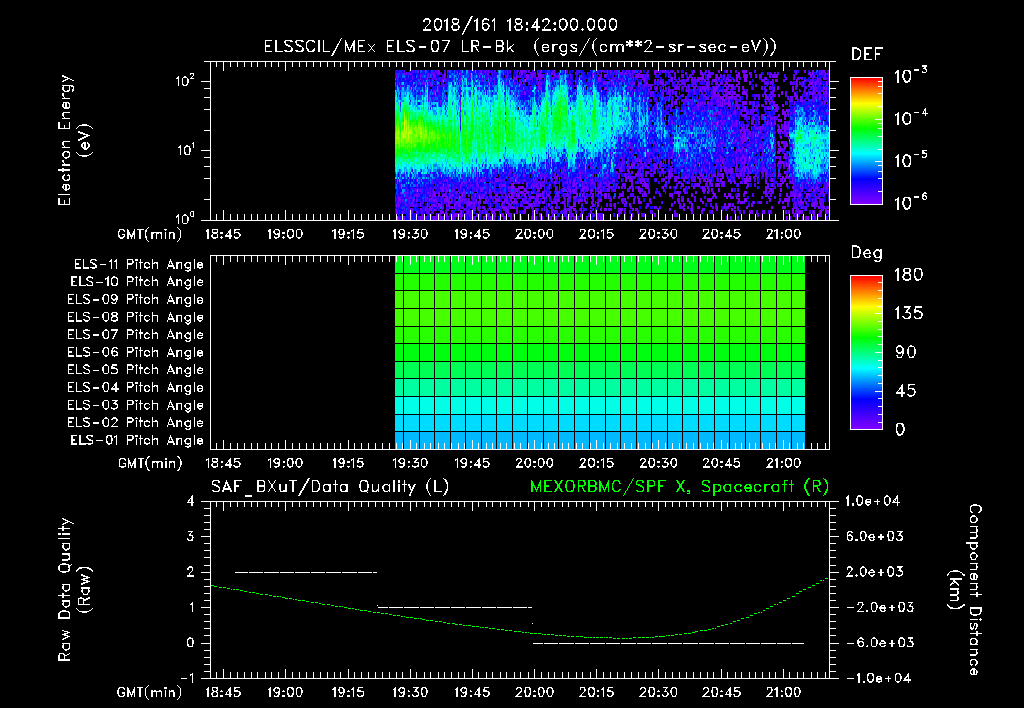The image size is (1024, 708).
Task: Click the 20:00 tick label under the pitch angle panel
Action: point(534,464)
